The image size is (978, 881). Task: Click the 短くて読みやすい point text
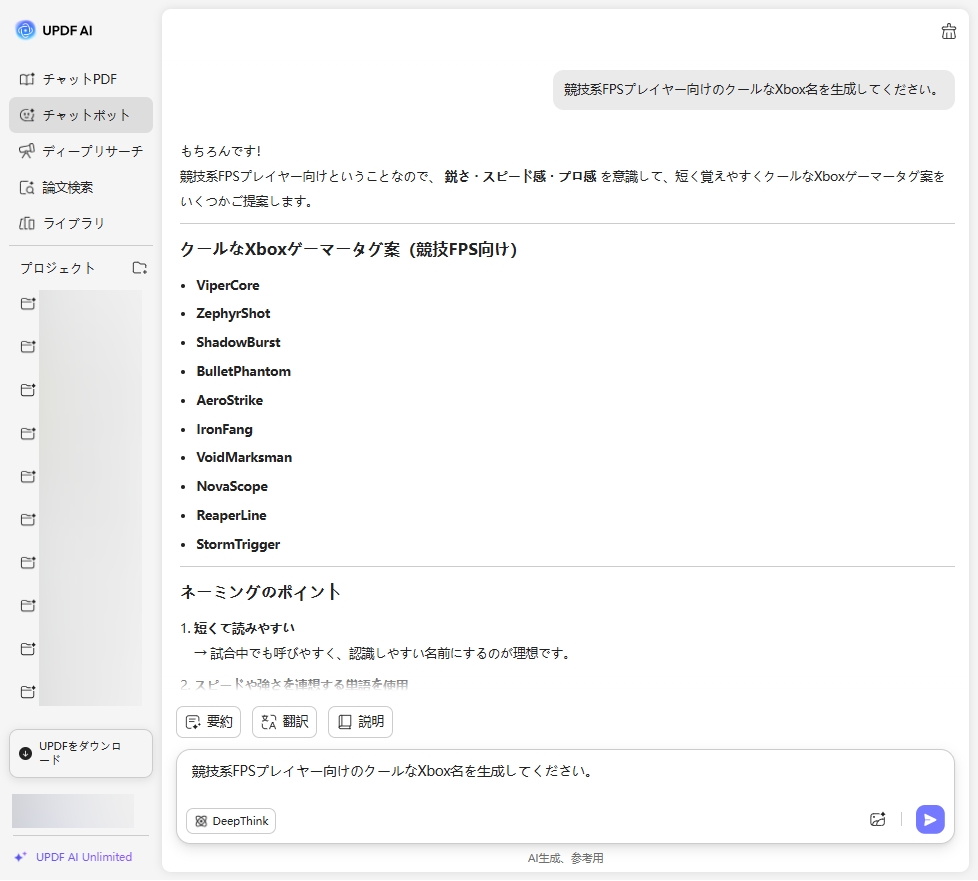244,628
